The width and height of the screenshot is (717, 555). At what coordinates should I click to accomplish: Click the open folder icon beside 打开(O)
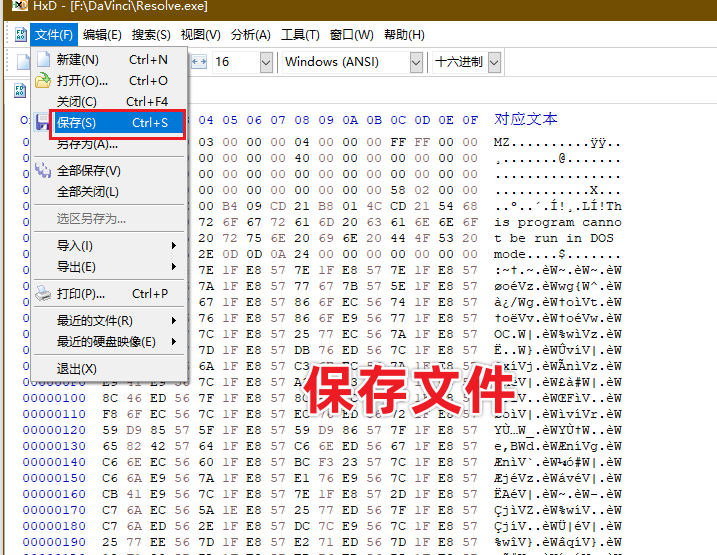[43, 80]
